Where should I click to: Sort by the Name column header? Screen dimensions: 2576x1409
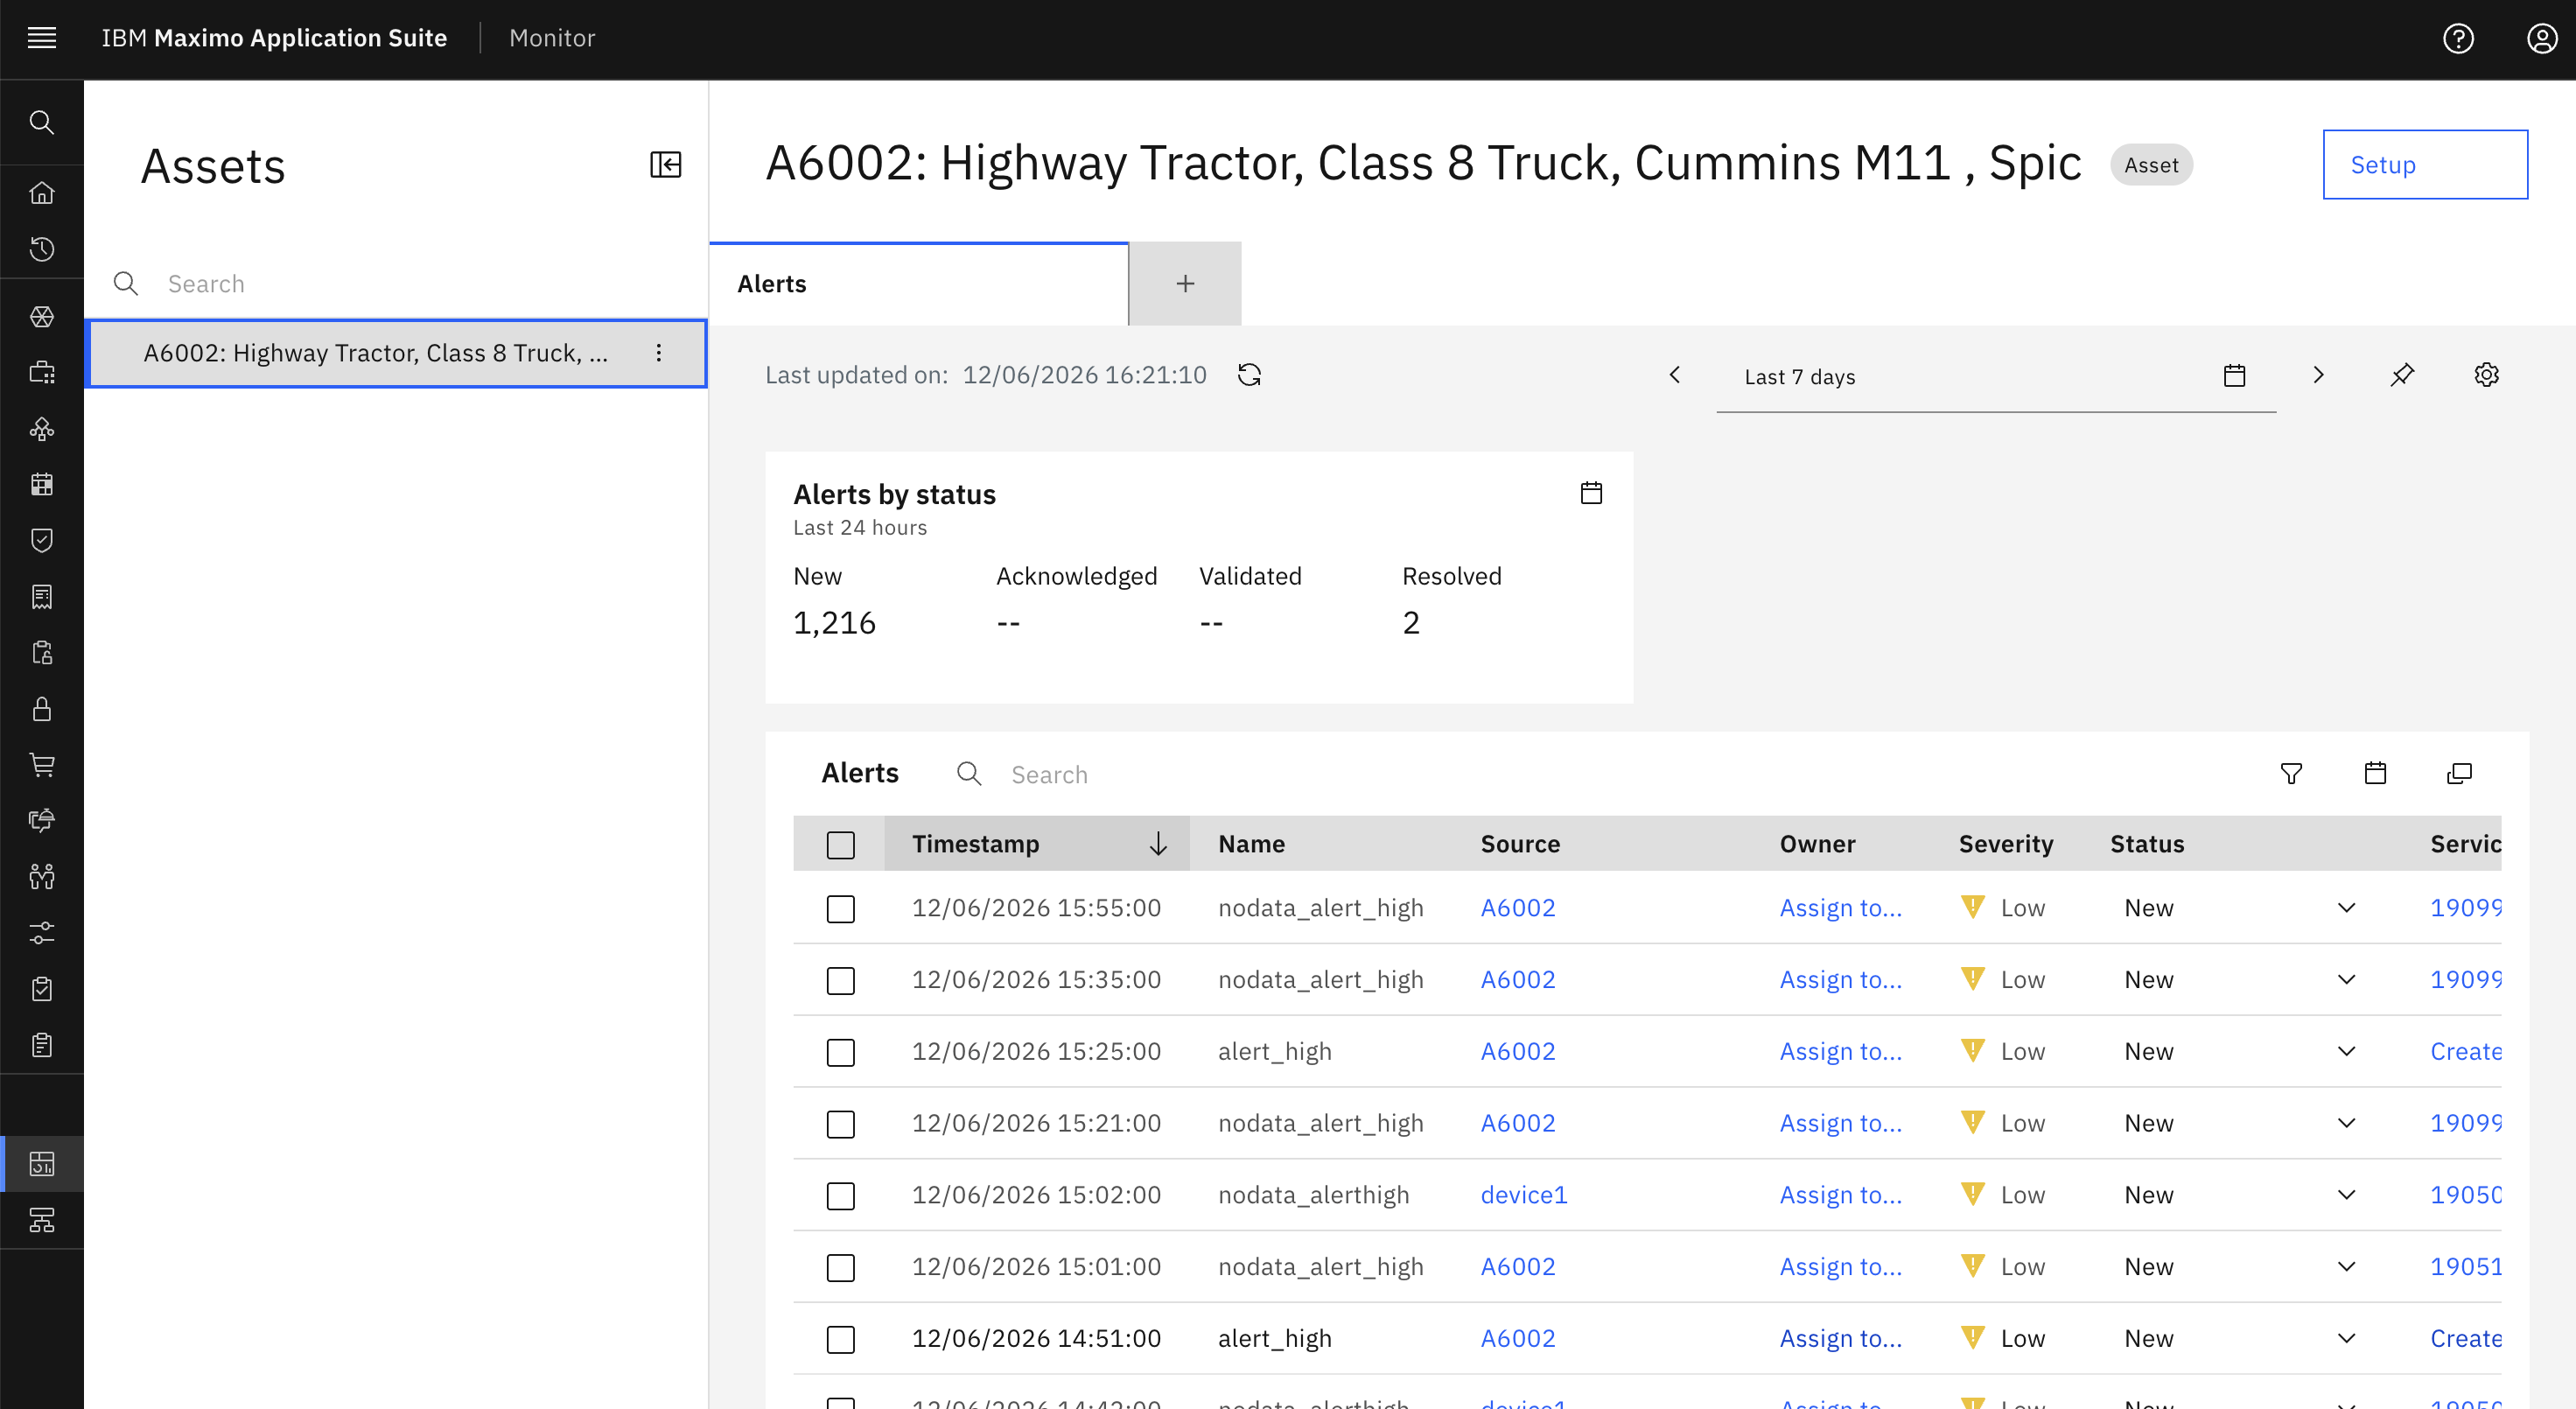1251,844
